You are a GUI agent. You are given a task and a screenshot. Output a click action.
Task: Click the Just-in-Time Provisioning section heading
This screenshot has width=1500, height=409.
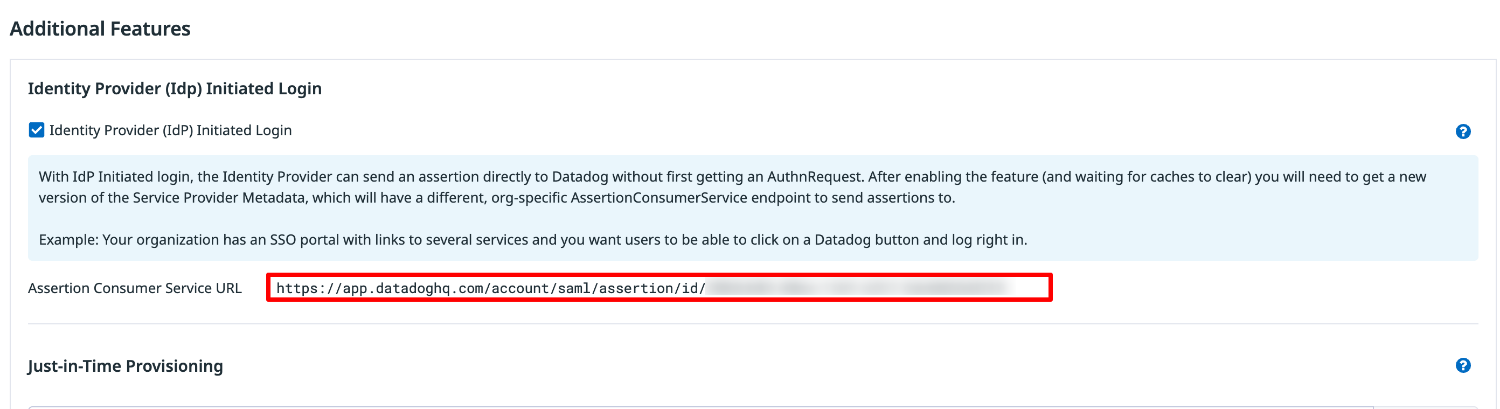[125, 366]
